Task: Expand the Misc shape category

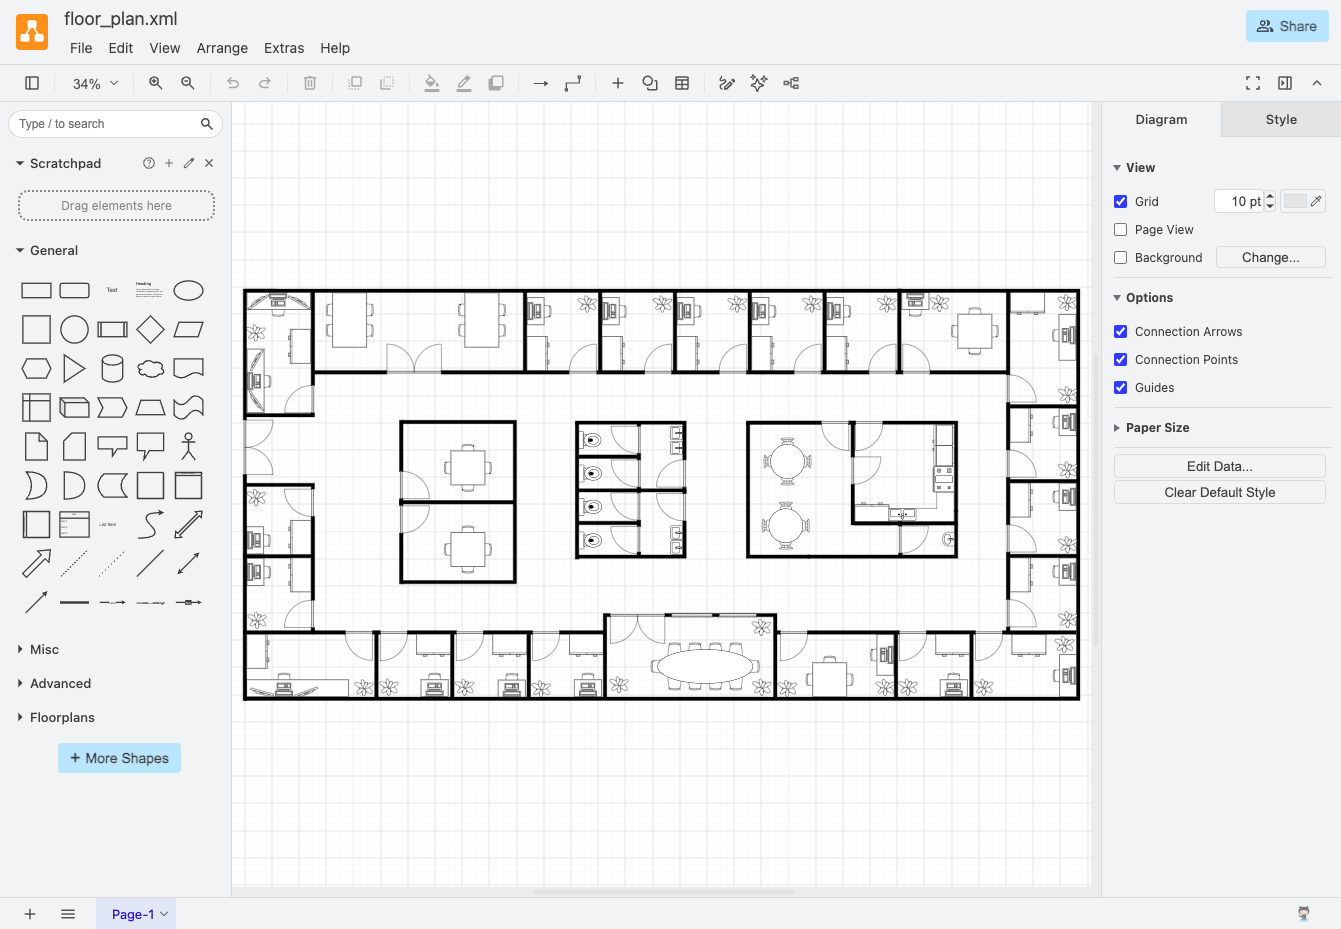Action: coord(44,649)
